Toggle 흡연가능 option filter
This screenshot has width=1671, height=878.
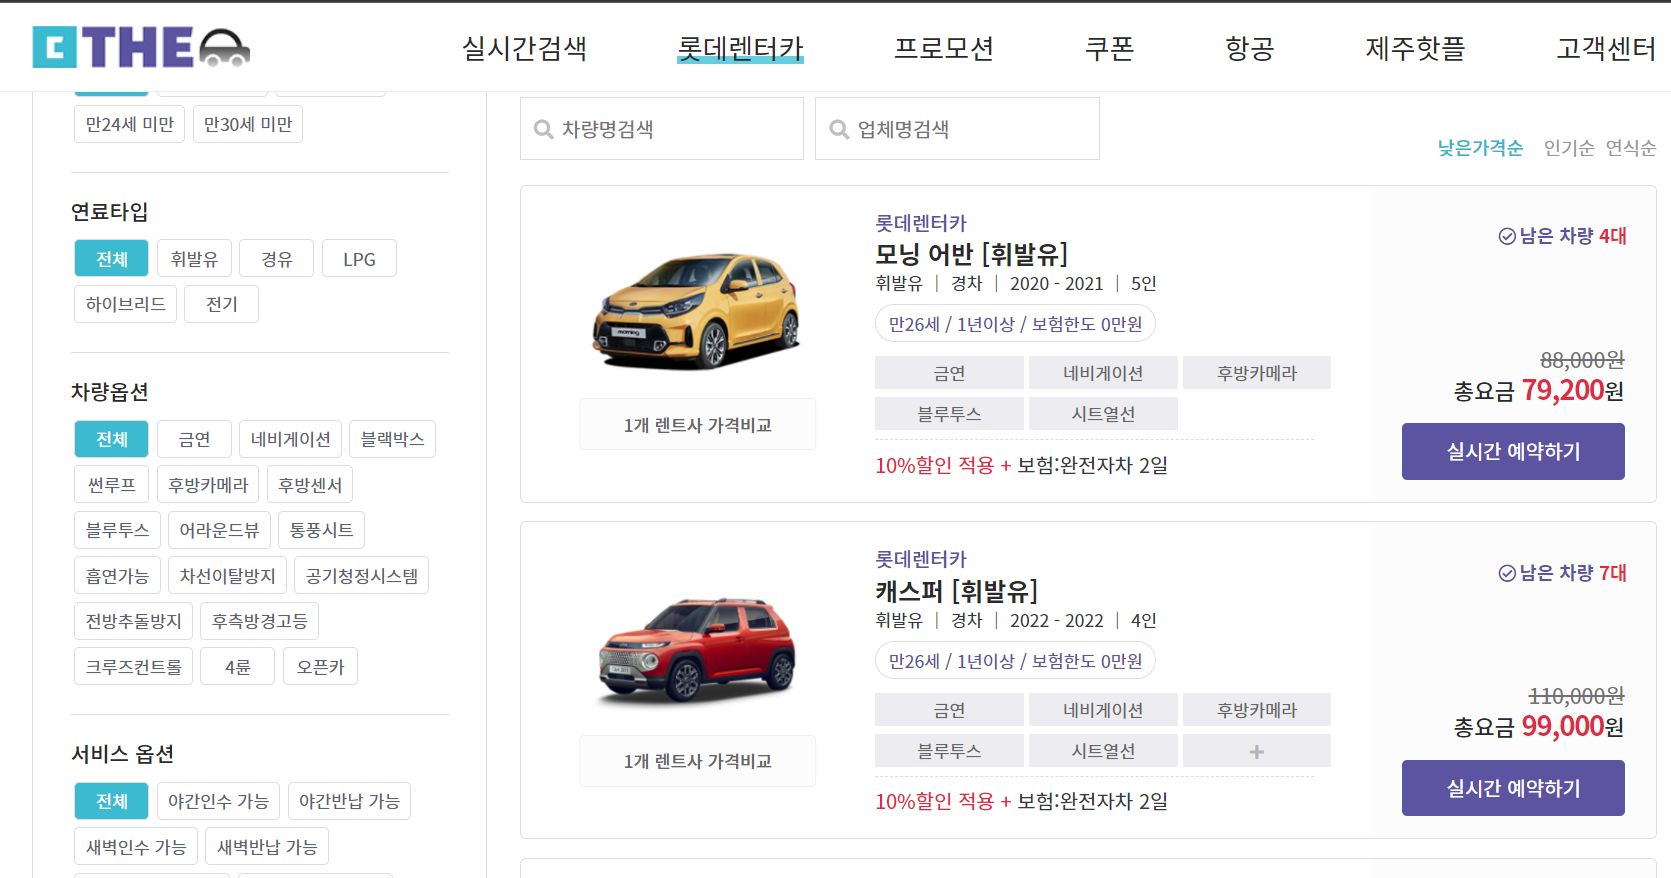coord(117,576)
